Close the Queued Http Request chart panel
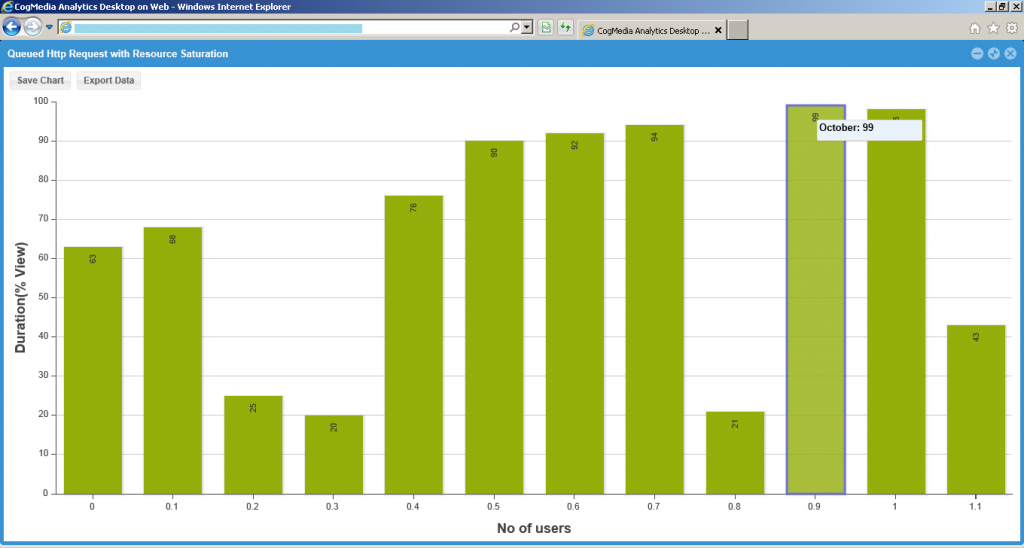This screenshot has height=548, width=1024. click(x=1011, y=53)
